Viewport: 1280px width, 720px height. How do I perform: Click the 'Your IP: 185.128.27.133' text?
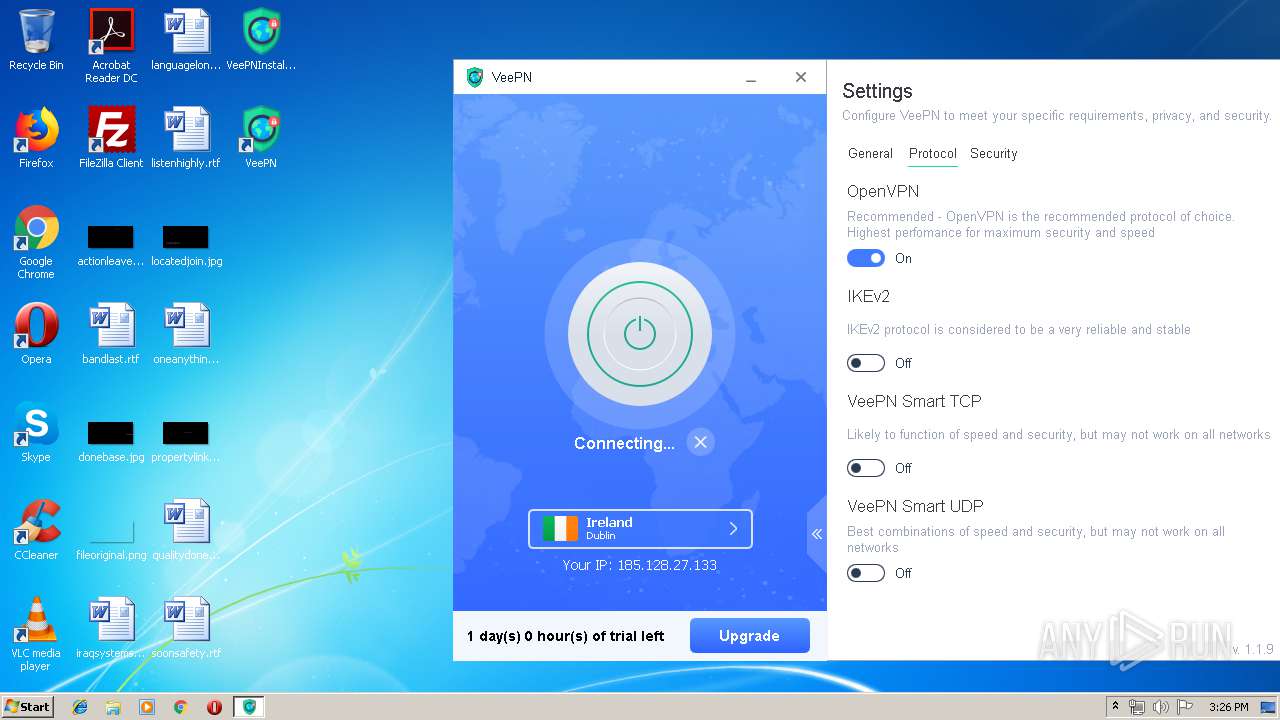pyautogui.click(x=640, y=565)
